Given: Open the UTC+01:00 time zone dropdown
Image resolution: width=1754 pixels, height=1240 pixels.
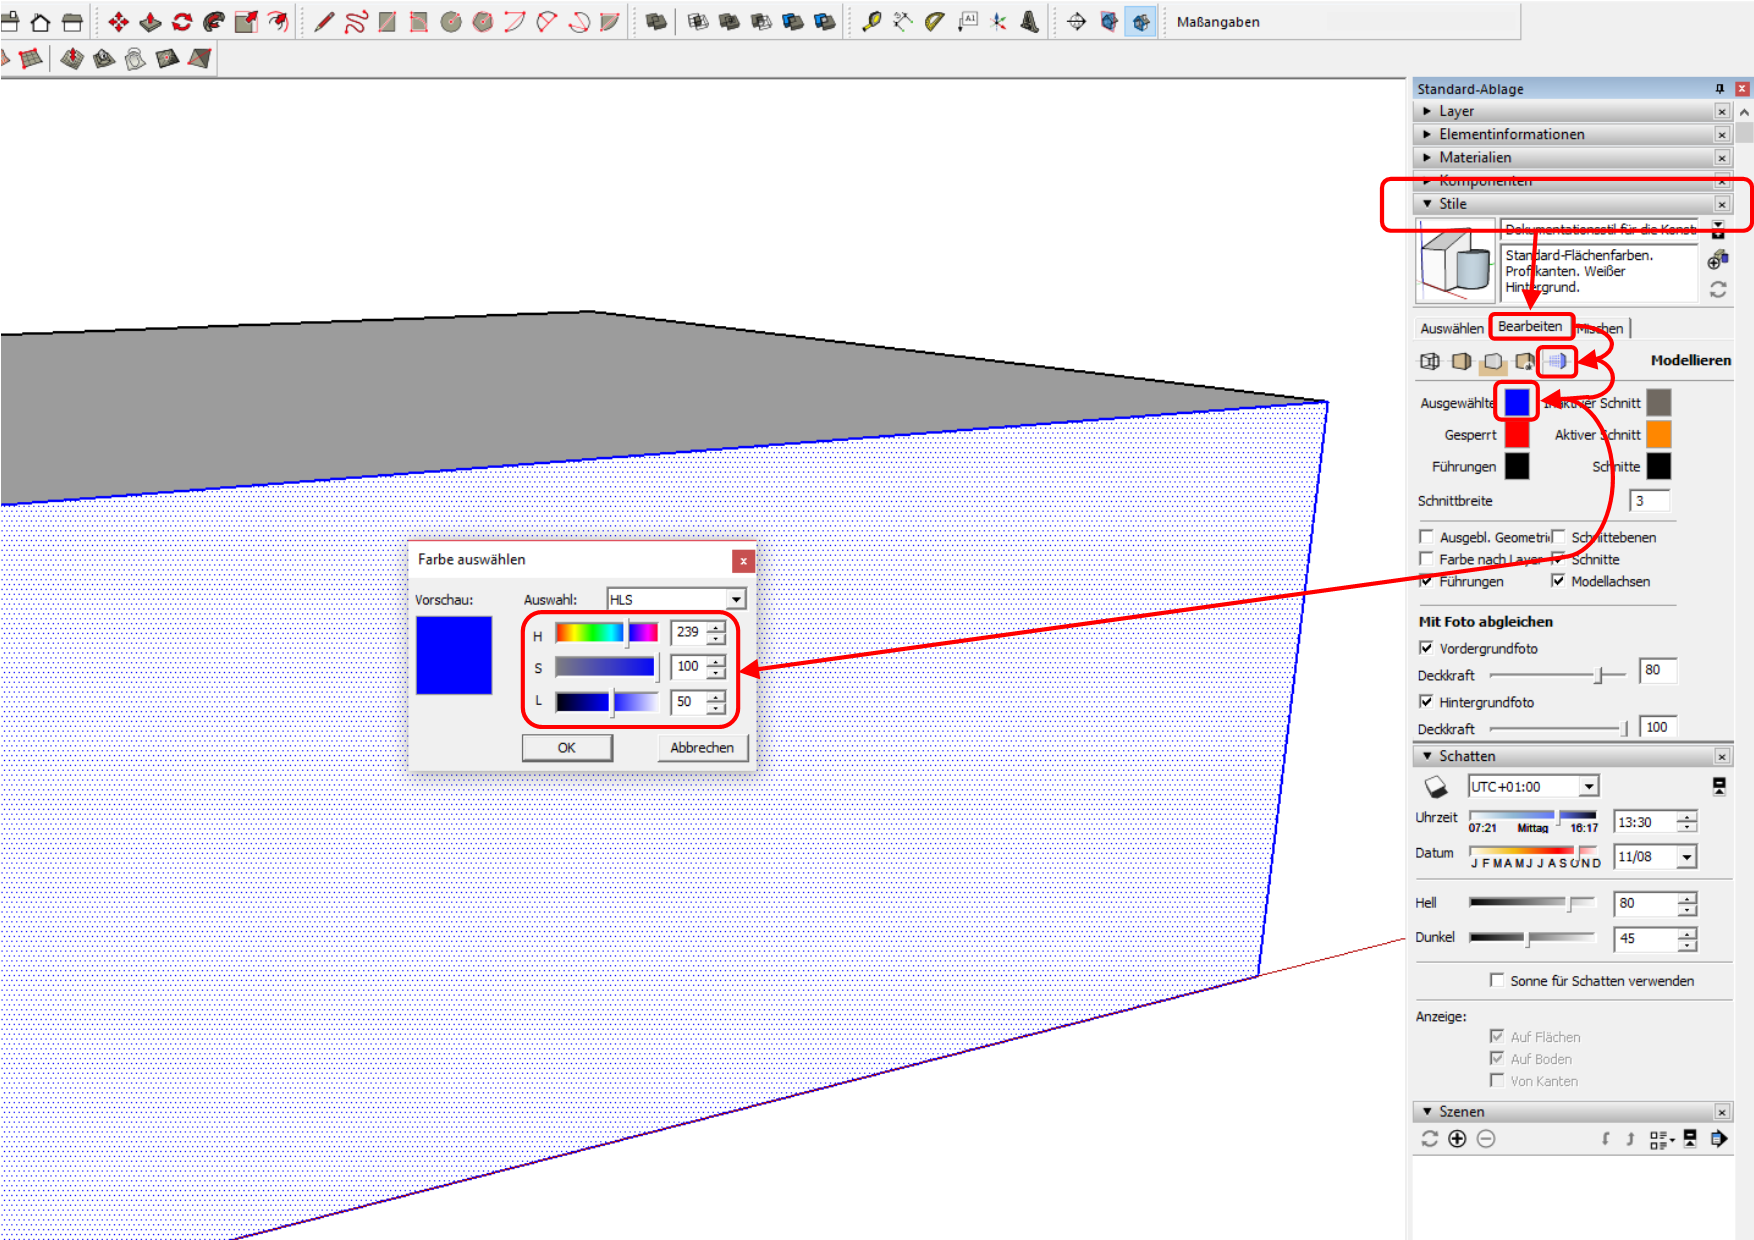Looking at the screenshot, I should (x=1589, y=787).
